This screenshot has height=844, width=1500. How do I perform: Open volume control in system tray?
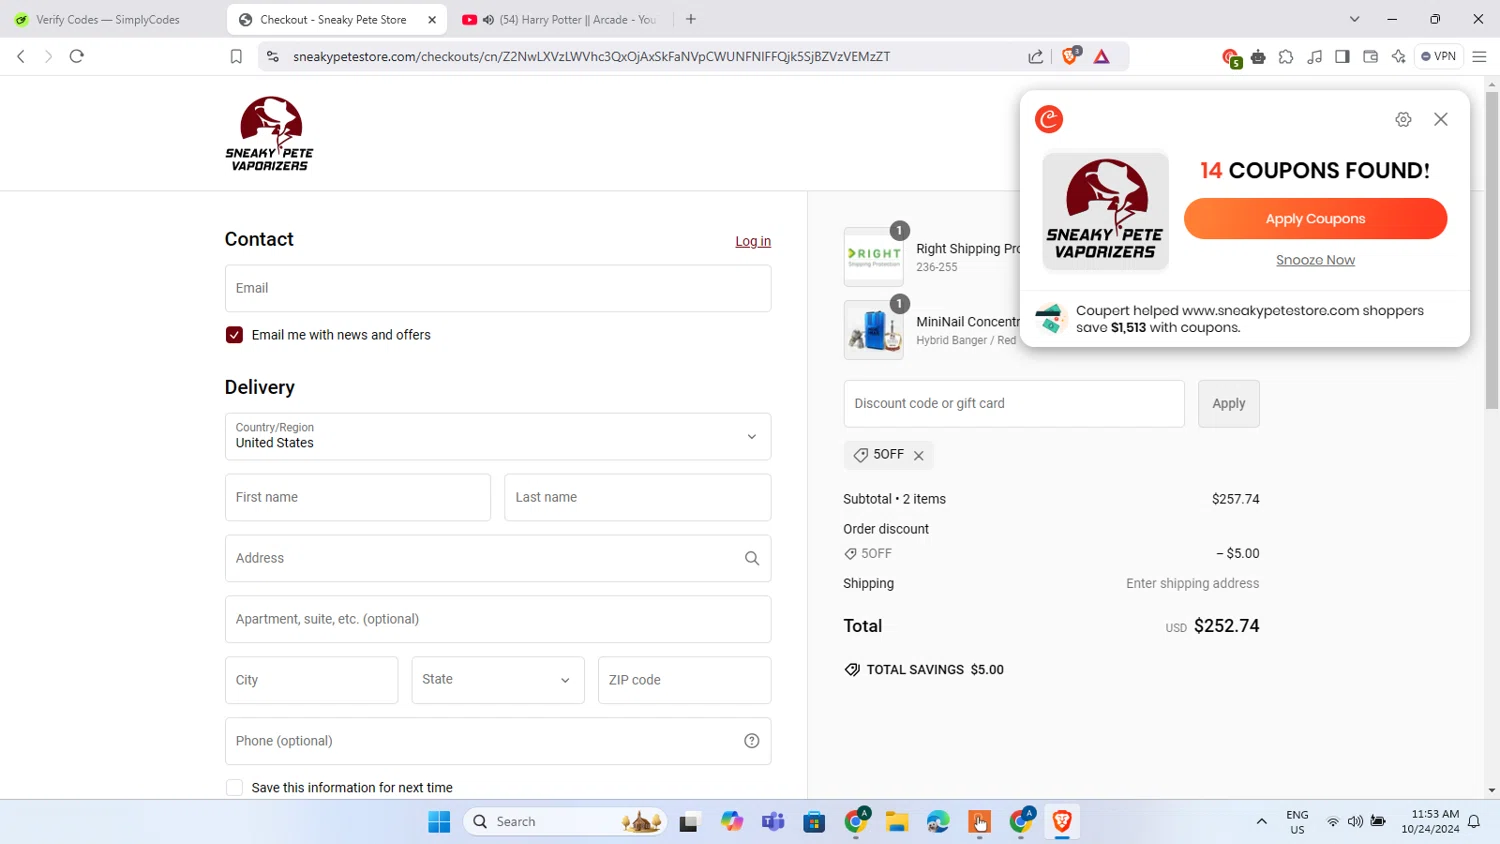1355,822
